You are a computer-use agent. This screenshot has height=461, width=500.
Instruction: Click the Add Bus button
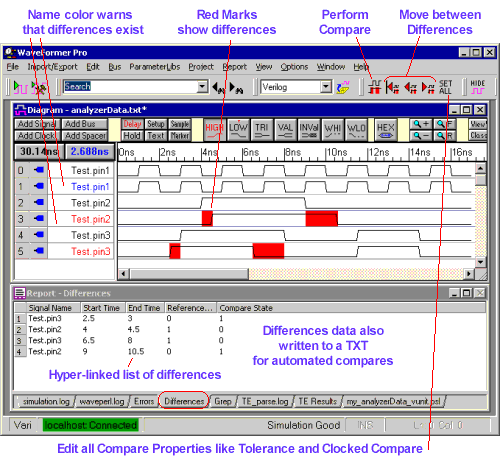[84, 124]
